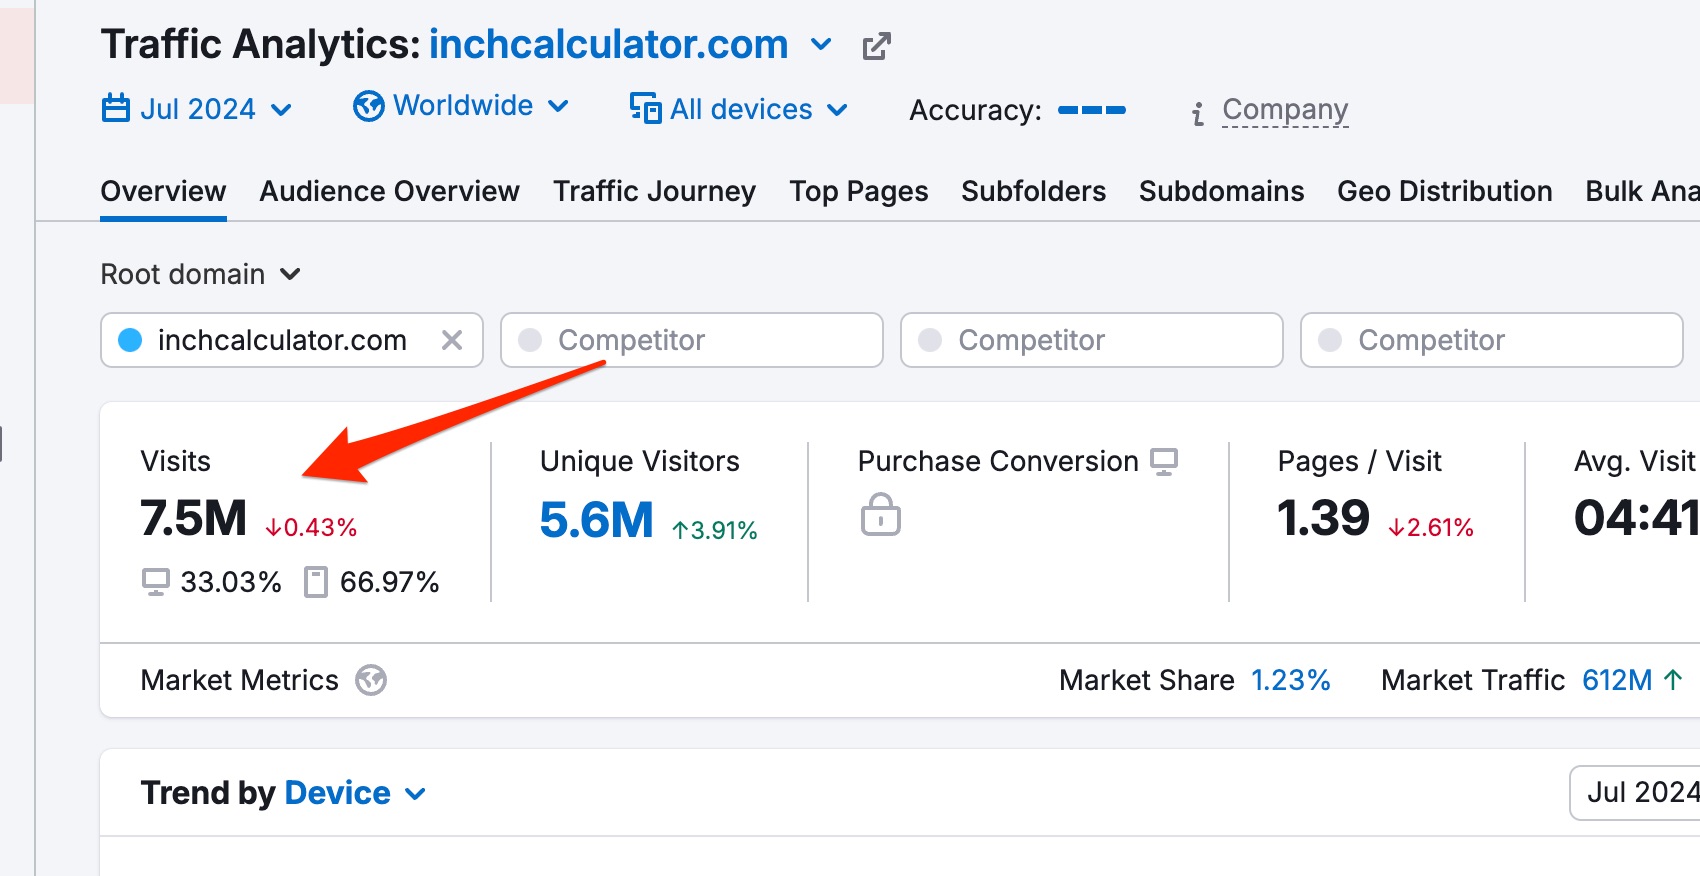Click the calendar icon for Jul 2024
1700x876 pixels.
[116, 107]
